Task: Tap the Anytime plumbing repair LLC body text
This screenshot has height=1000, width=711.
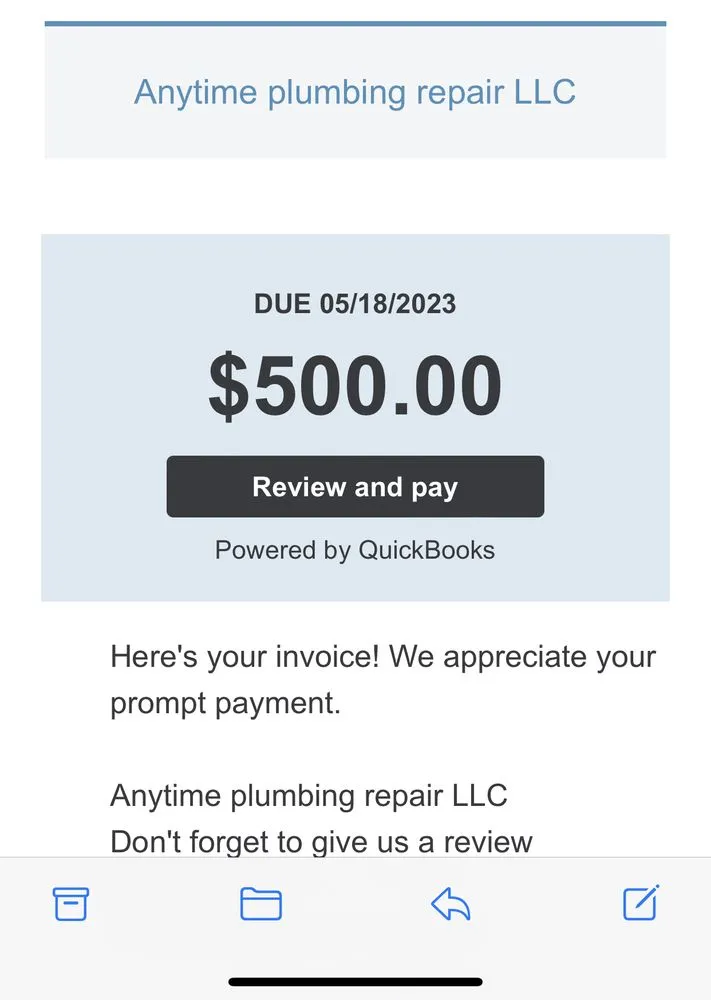Action: point(308,795)
